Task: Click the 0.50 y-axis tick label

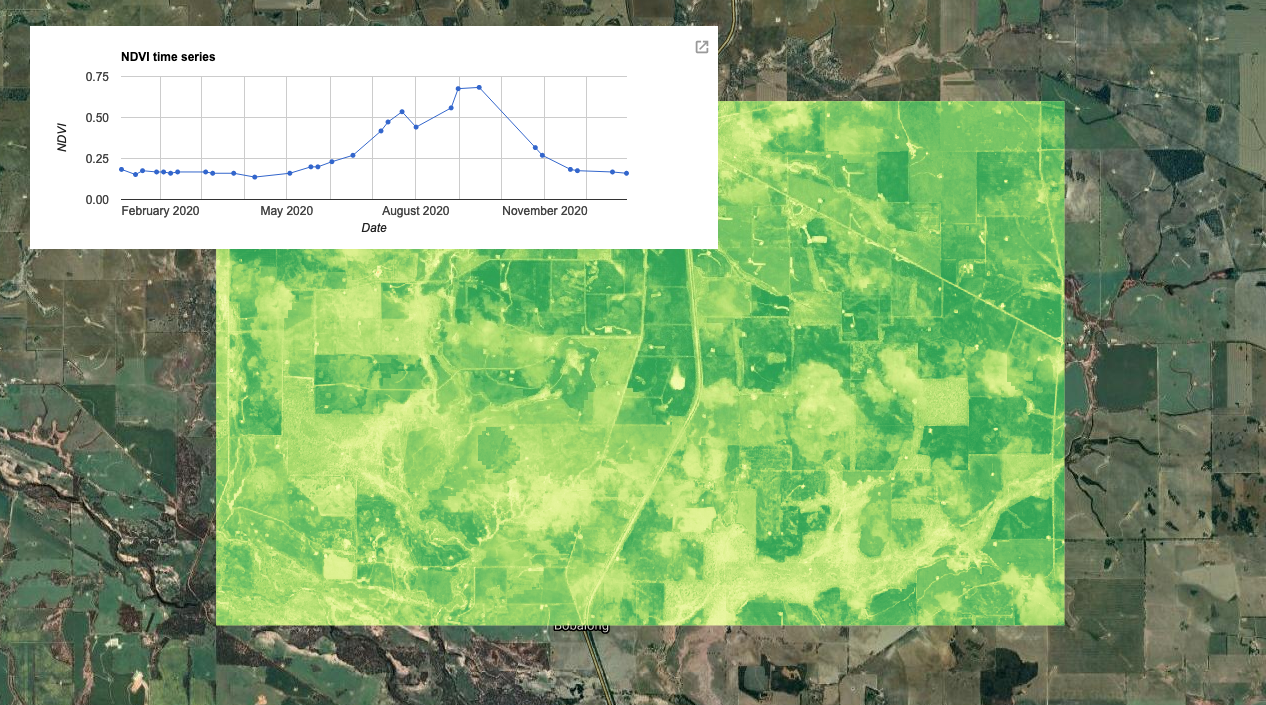Action: 97,118
